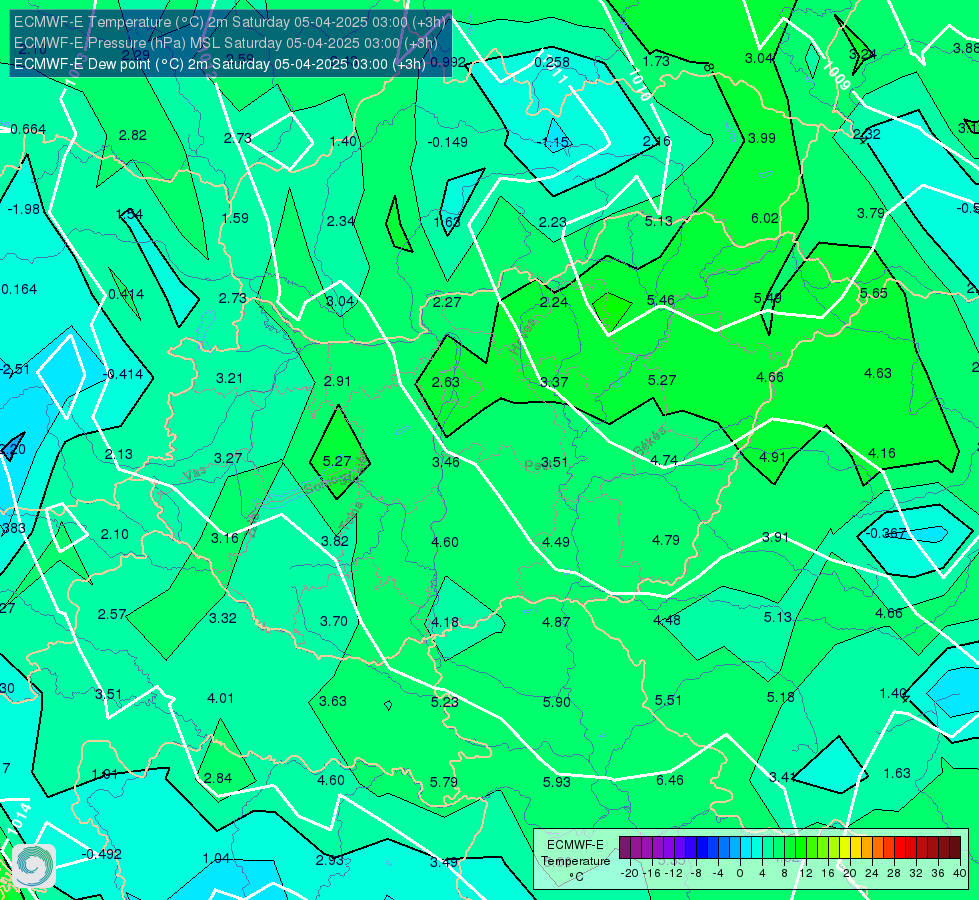This screenshot has width=979, height=900.
Task: Click the 6.46 value on the map
Action: click(x=669, y=780)
